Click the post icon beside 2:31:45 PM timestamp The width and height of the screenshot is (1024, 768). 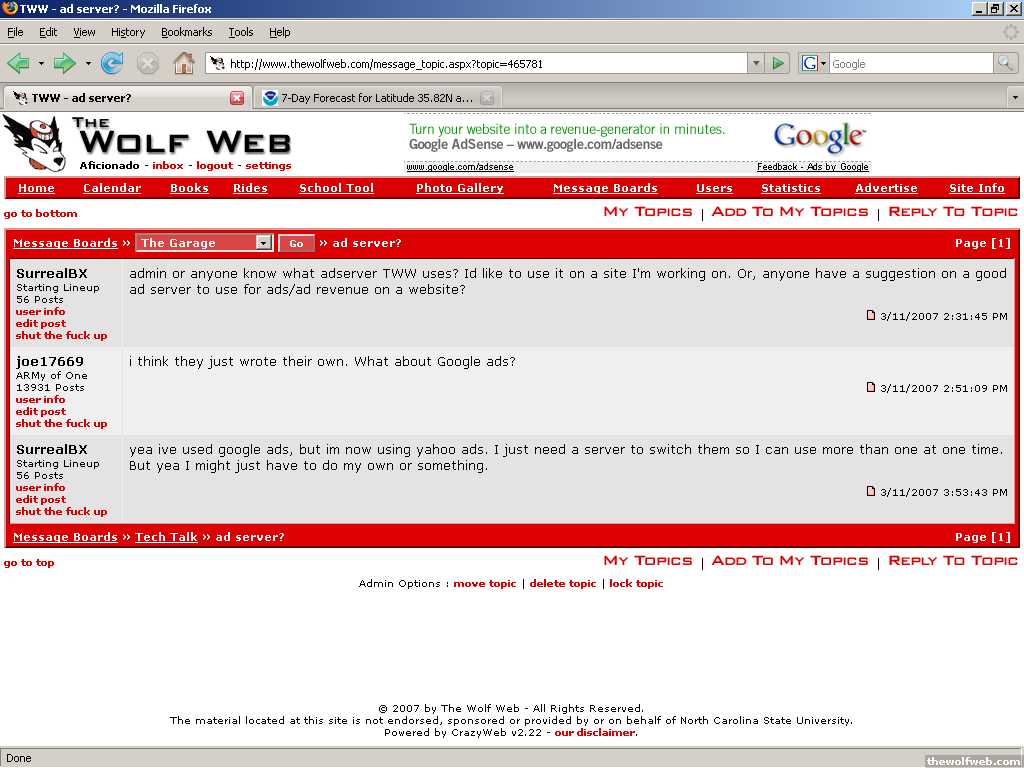(x=871, y=316)
